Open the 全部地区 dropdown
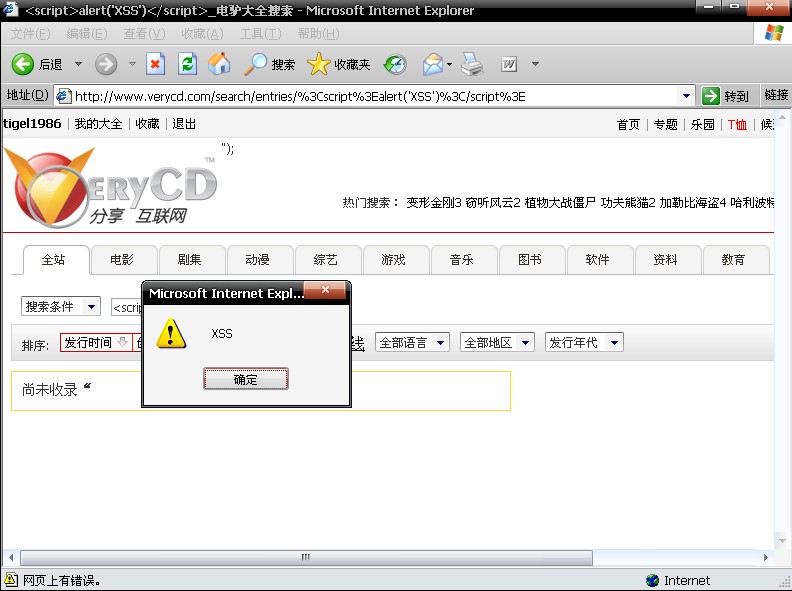 tap(497, 342)
